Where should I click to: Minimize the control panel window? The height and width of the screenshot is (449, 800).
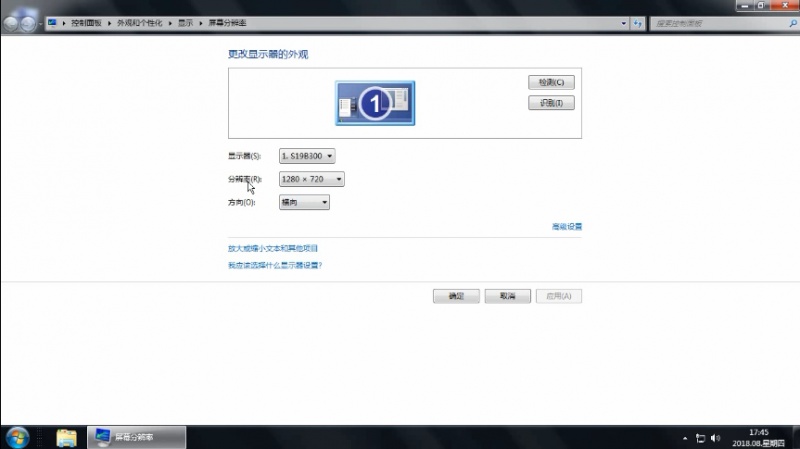[744, 6]
